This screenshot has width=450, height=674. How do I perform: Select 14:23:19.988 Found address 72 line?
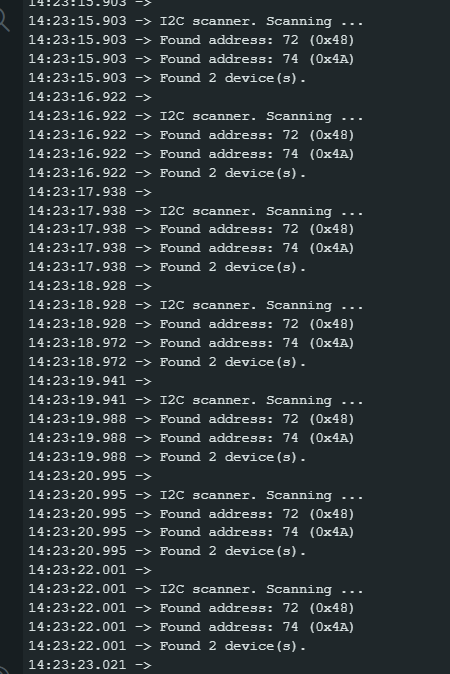[x=191, y=419]
